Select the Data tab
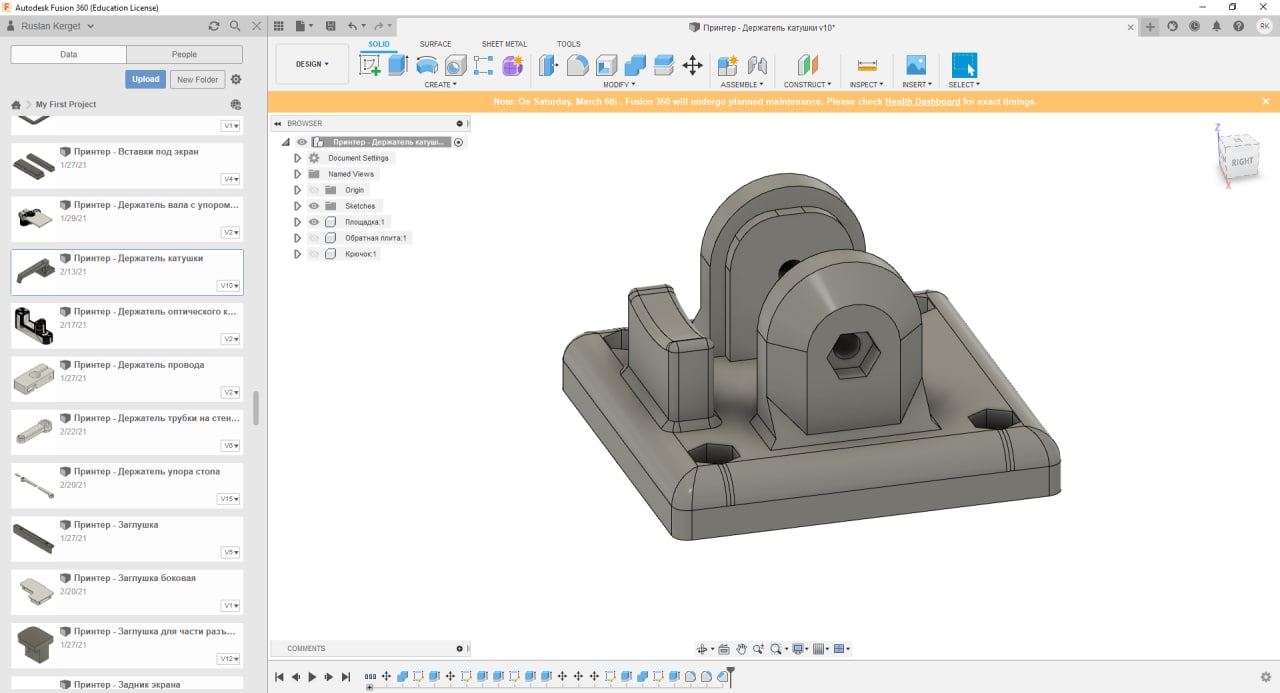Screen dimensions: 1280x693 point(69,54)
